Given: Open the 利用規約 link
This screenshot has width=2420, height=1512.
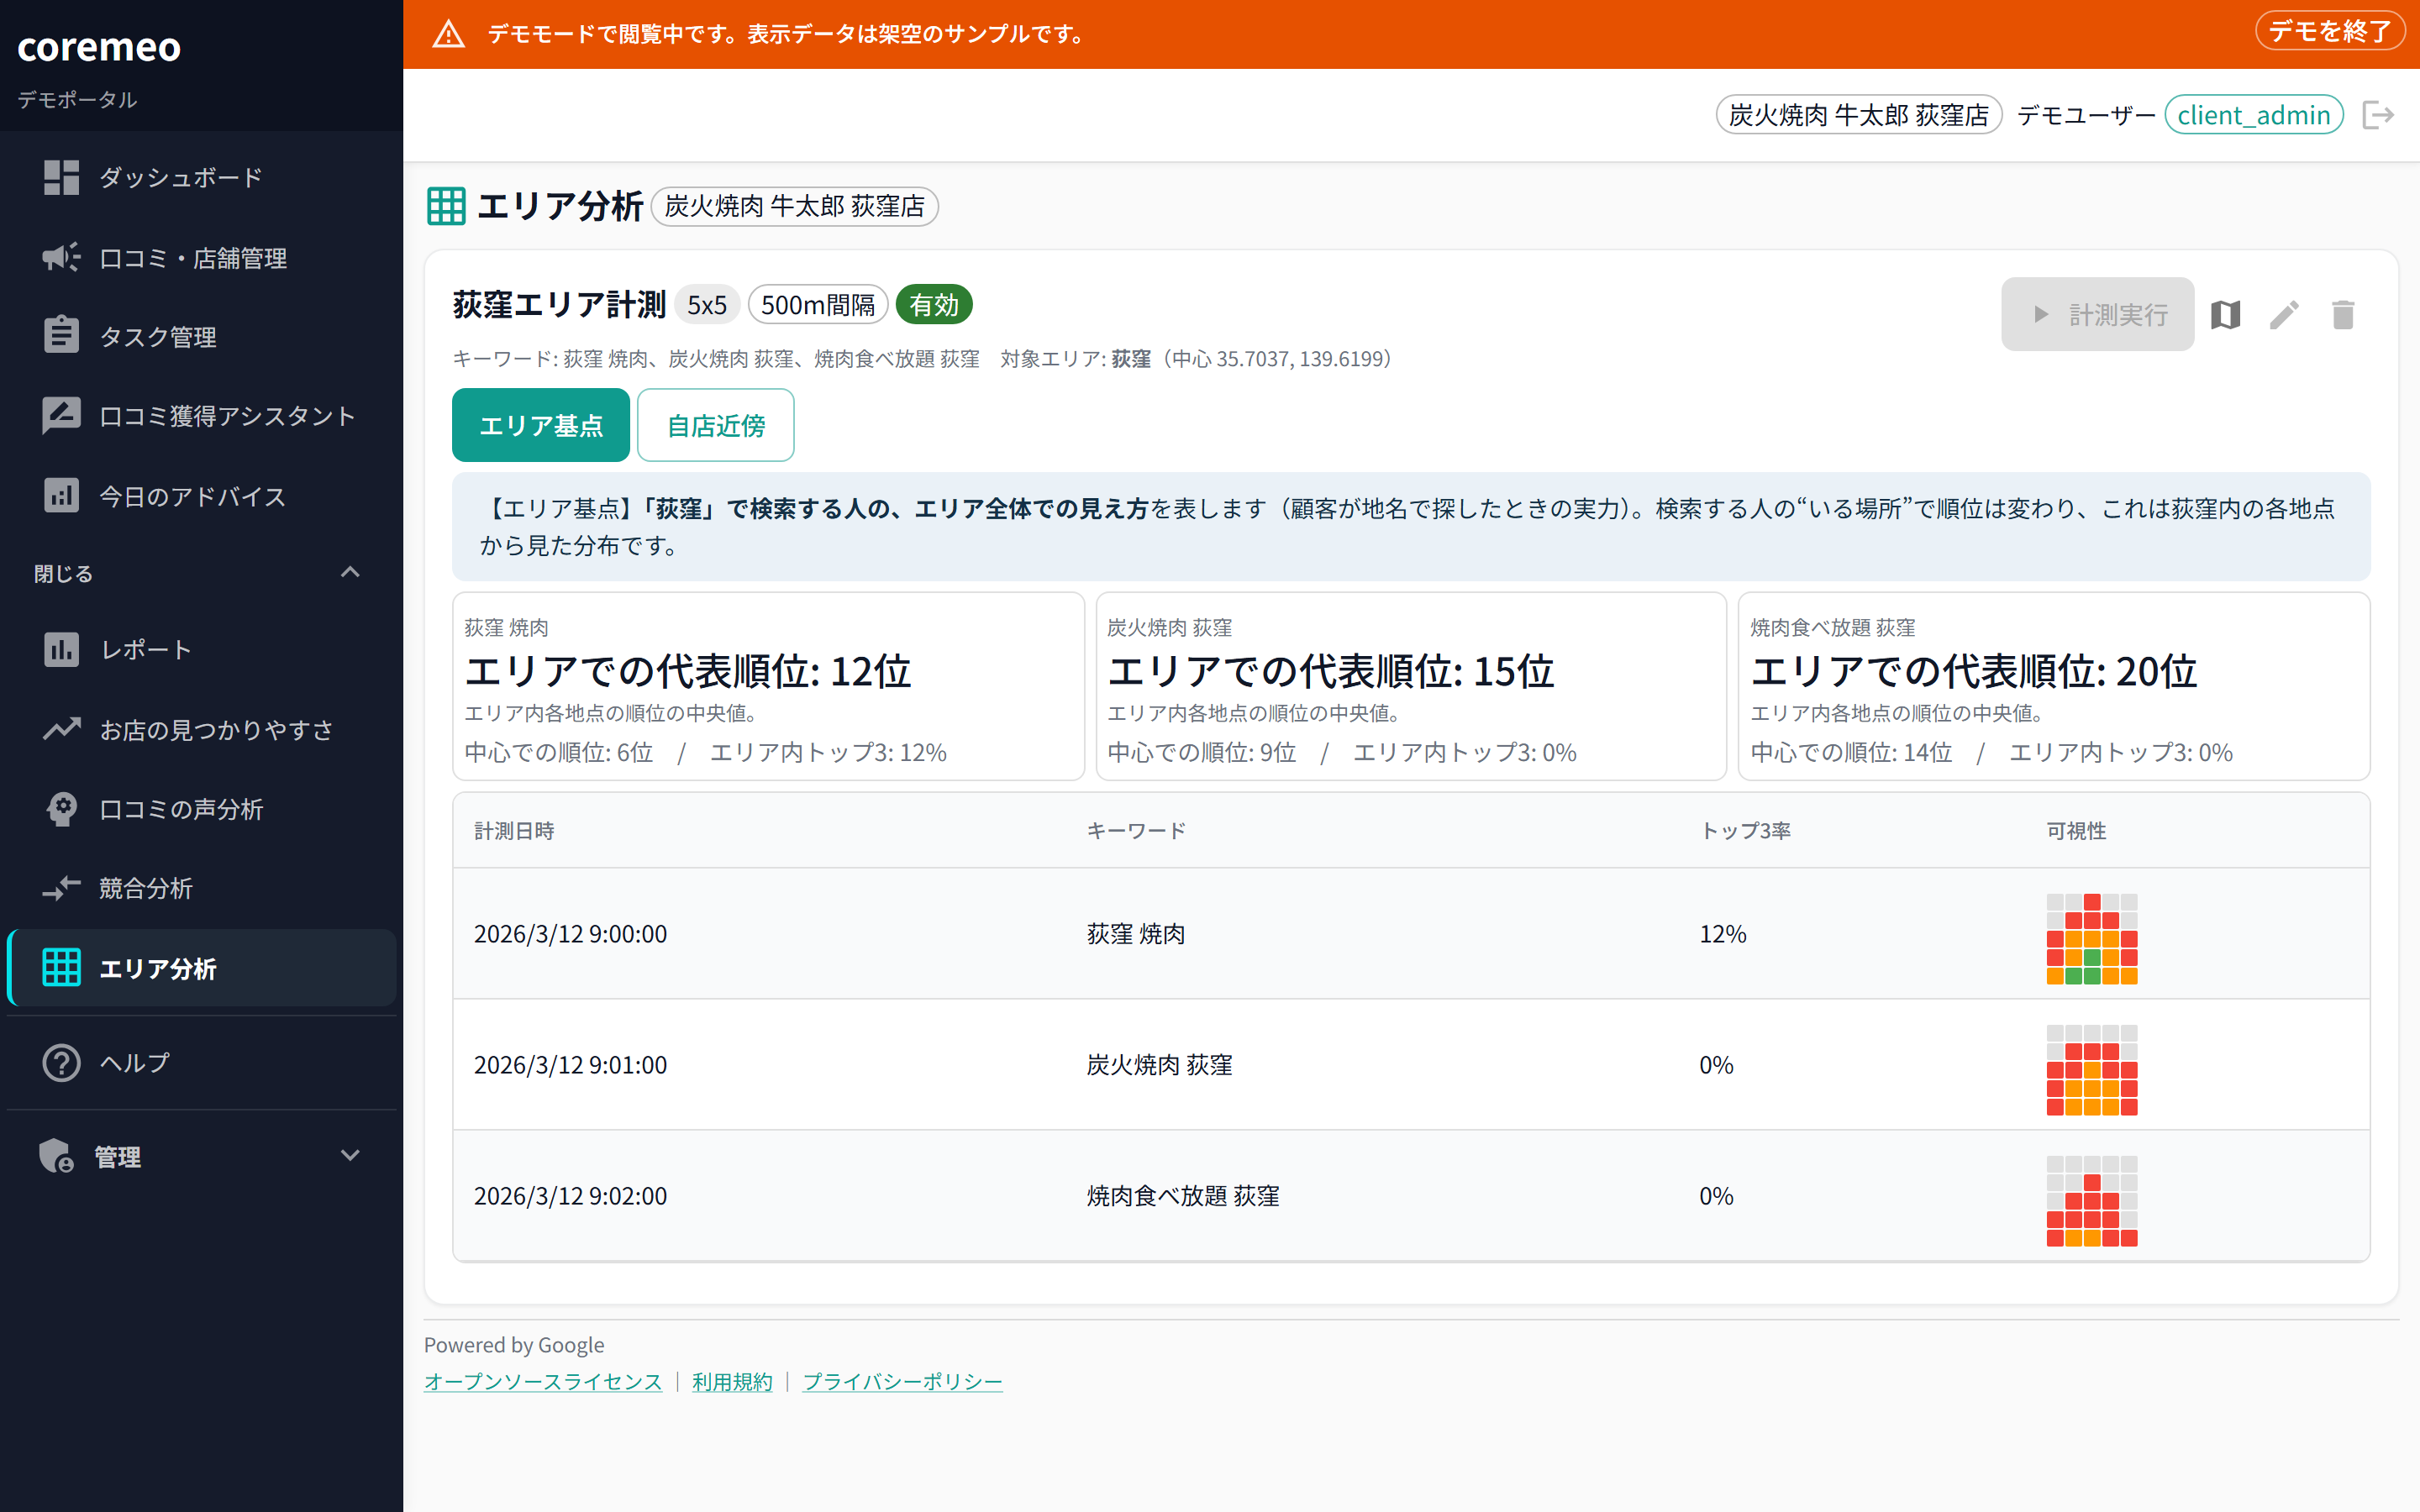Looking at the screenshot, I should [732, 1381].
